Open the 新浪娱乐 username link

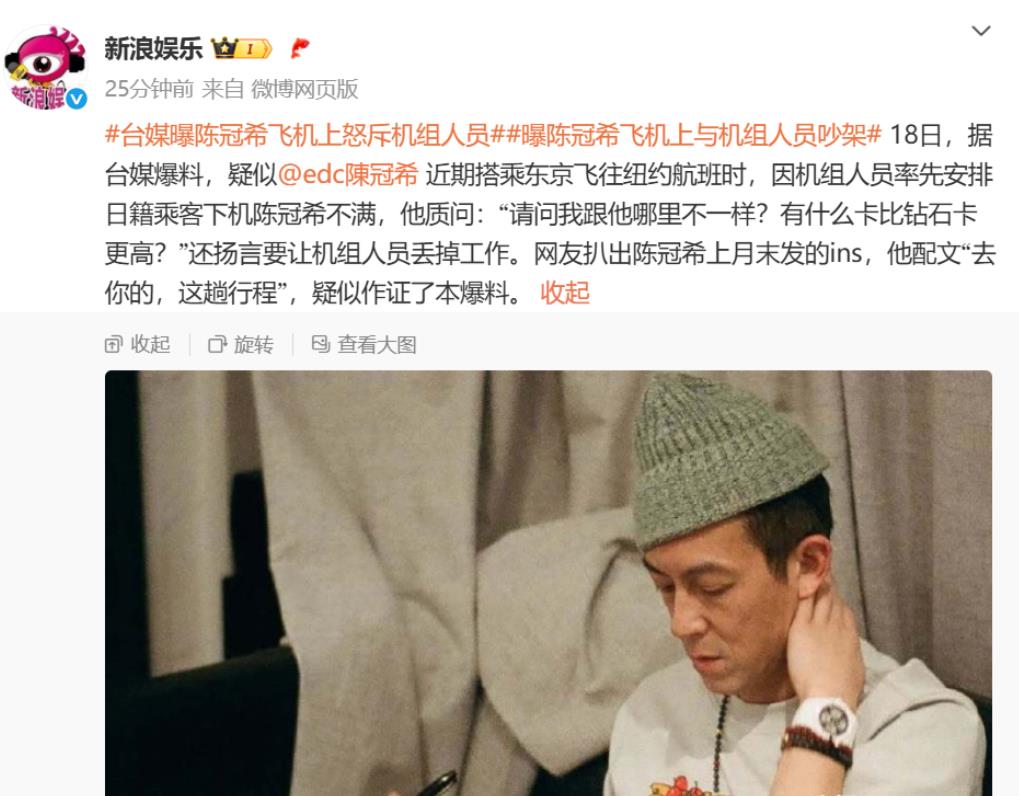coord(153,49)
